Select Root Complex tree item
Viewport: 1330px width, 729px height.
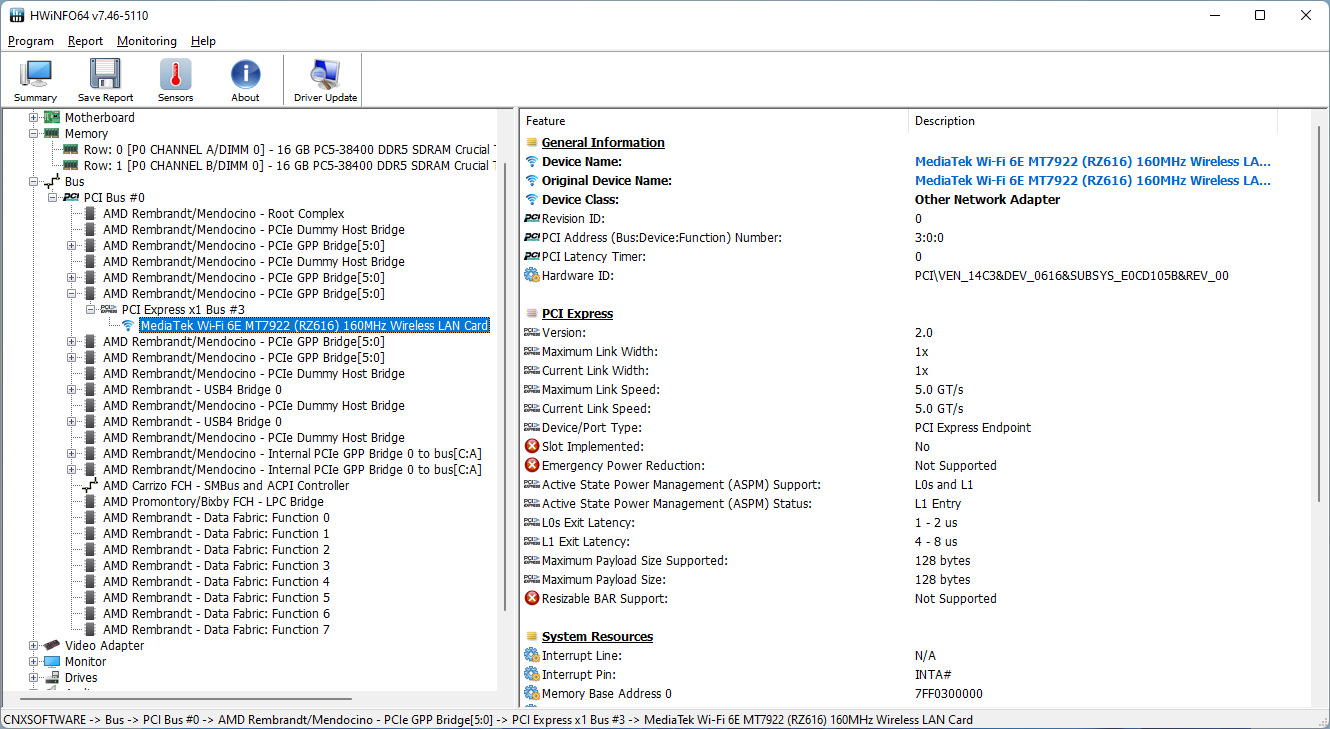pos(224,214)
